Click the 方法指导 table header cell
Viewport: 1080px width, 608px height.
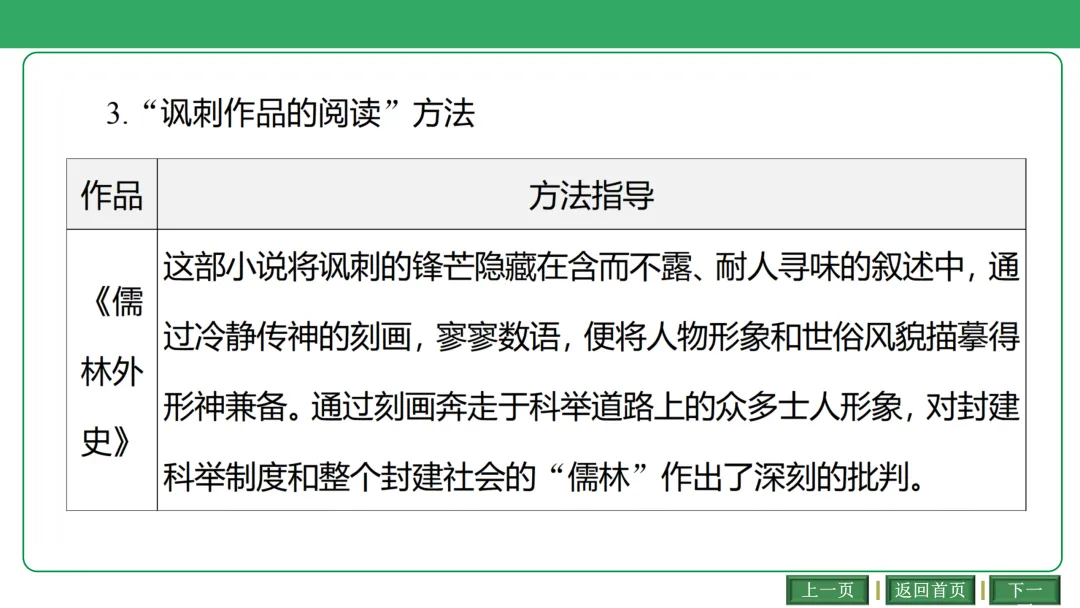click(592, 194)
